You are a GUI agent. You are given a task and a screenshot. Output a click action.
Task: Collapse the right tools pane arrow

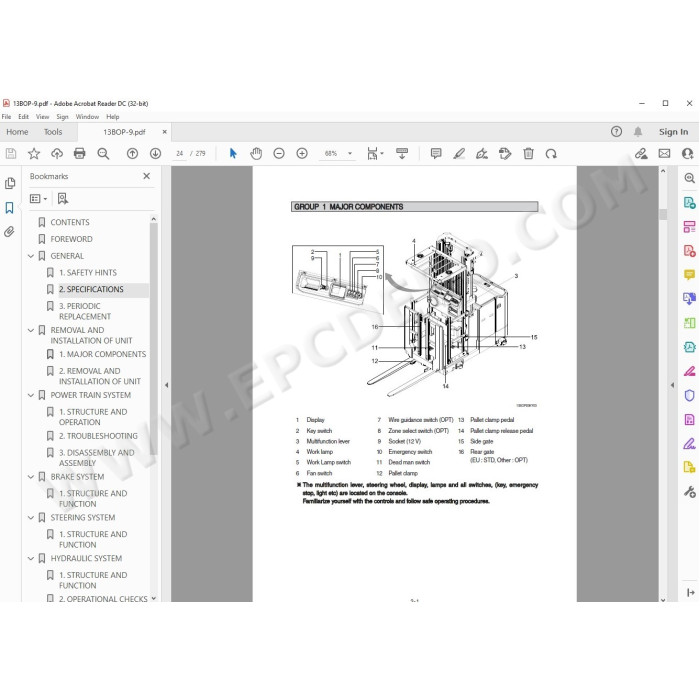(672, 385)
